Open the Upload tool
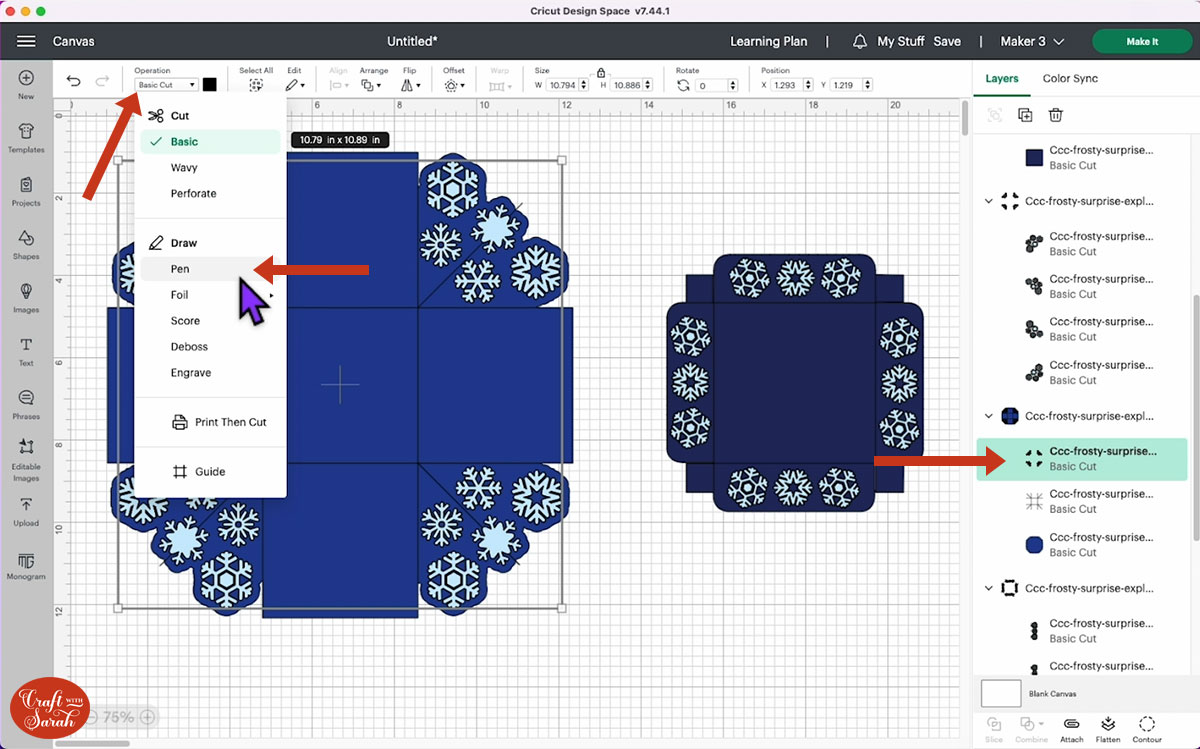The height and width of the screenshot is (749, 1200). tap(26, 509)
